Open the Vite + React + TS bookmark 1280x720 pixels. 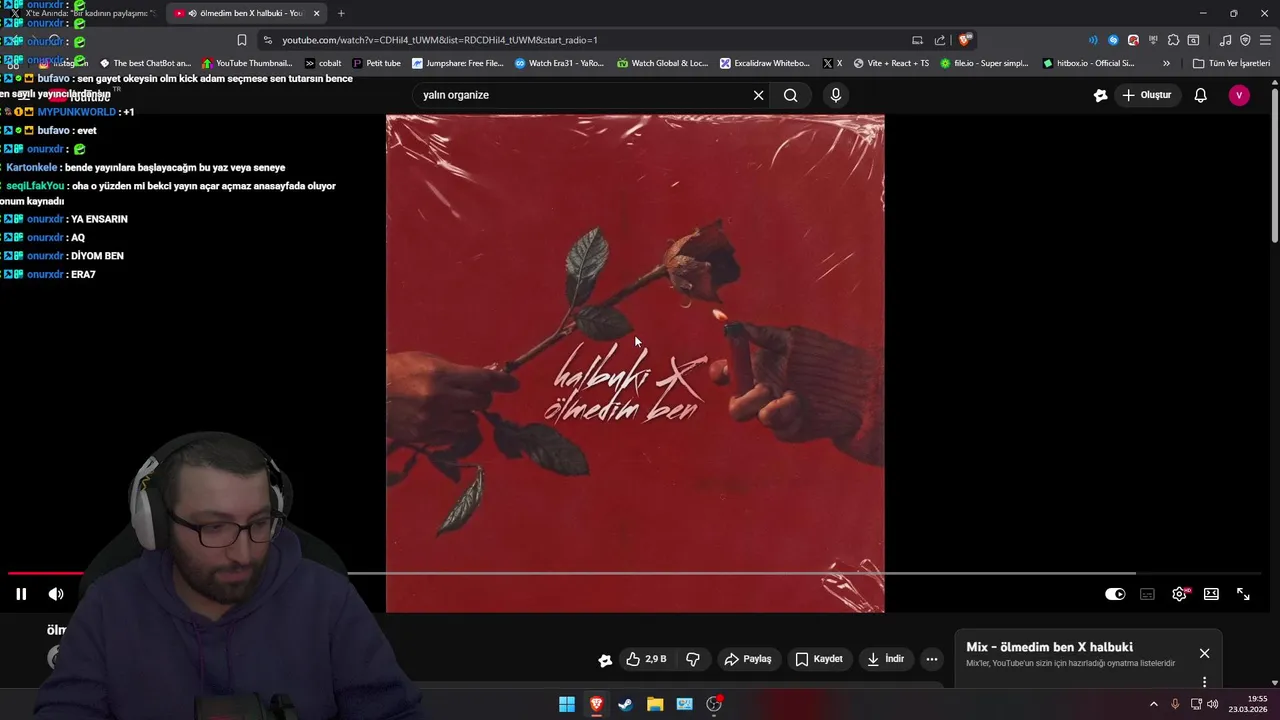[x=891, y=63]
